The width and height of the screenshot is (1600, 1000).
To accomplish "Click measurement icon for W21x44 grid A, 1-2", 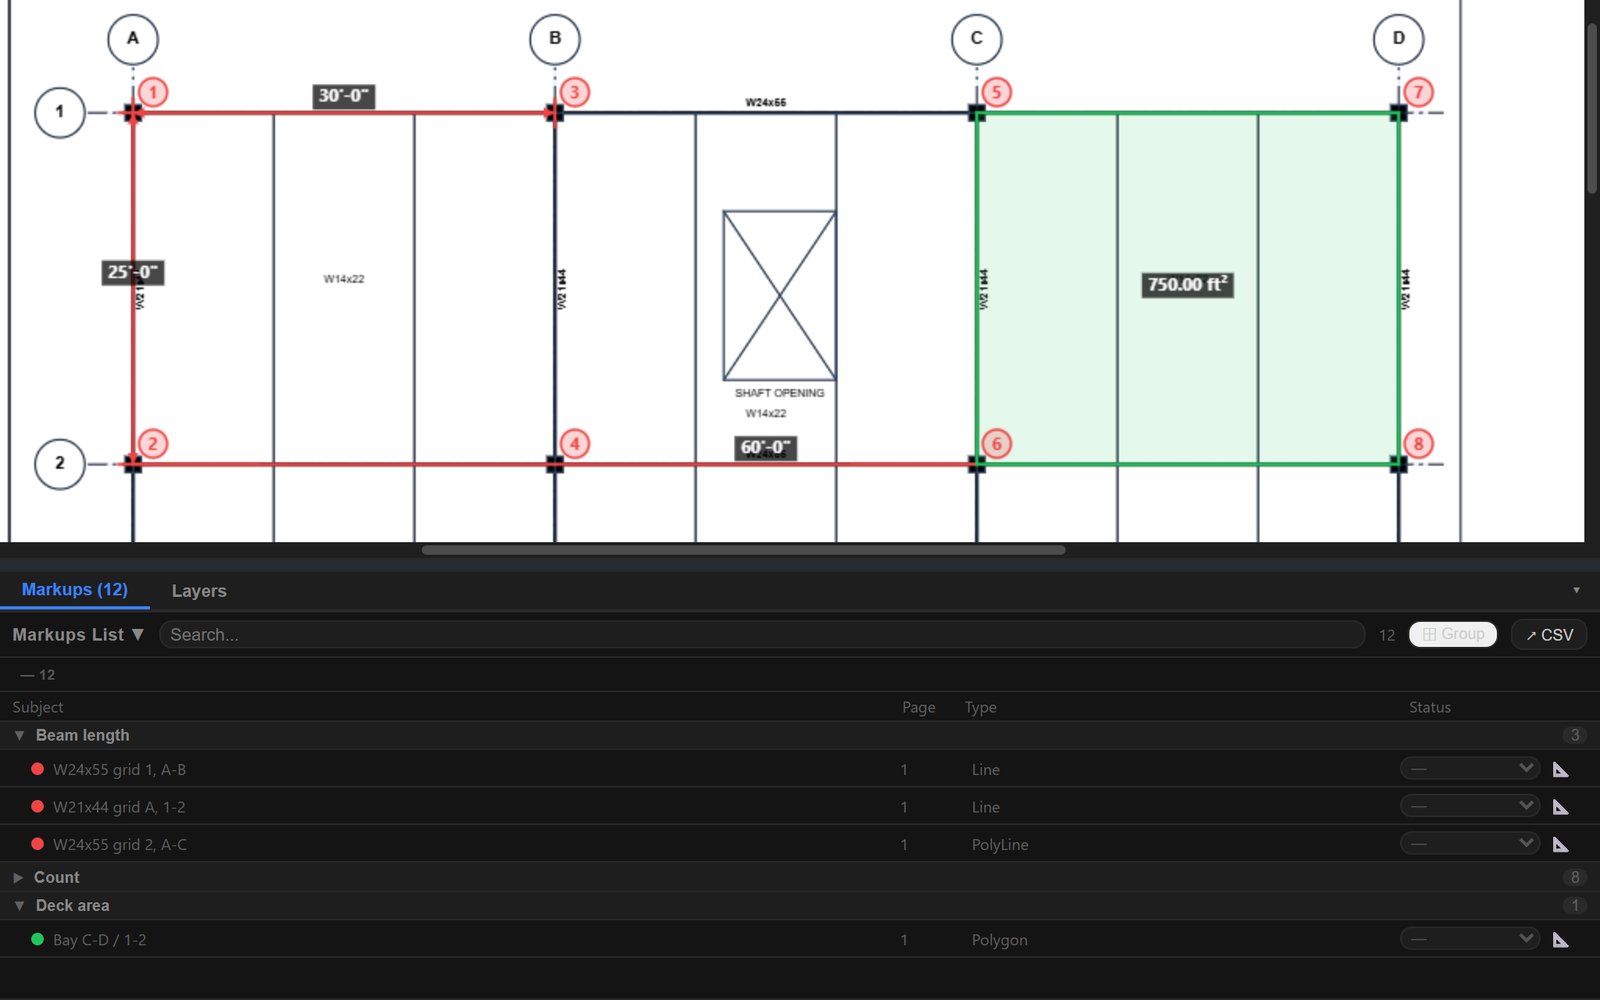I will [x=1560, y=807].
